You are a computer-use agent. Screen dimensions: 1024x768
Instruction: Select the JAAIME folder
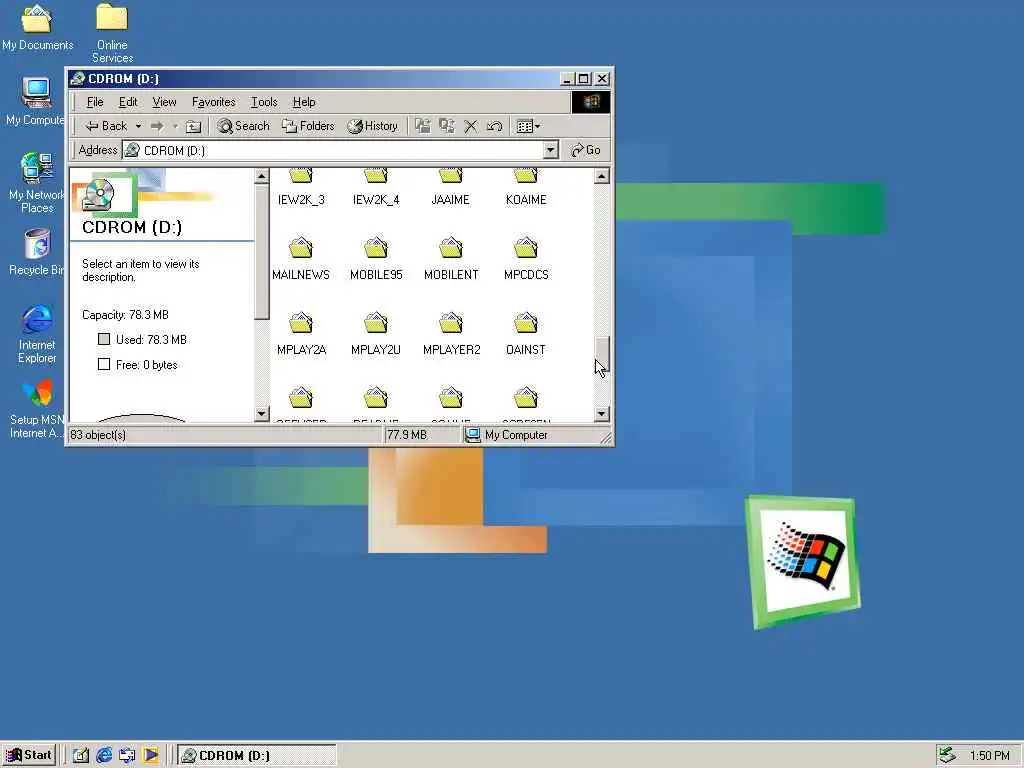pyautogui.click(x=451, y=187)
